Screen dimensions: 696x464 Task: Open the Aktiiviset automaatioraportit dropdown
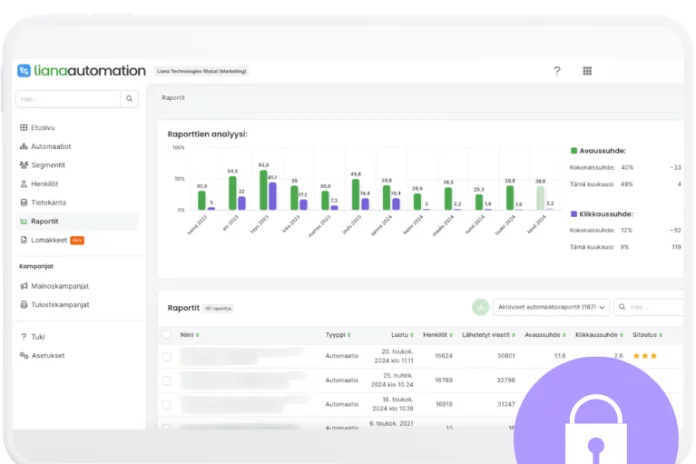(x=550, y=308)
